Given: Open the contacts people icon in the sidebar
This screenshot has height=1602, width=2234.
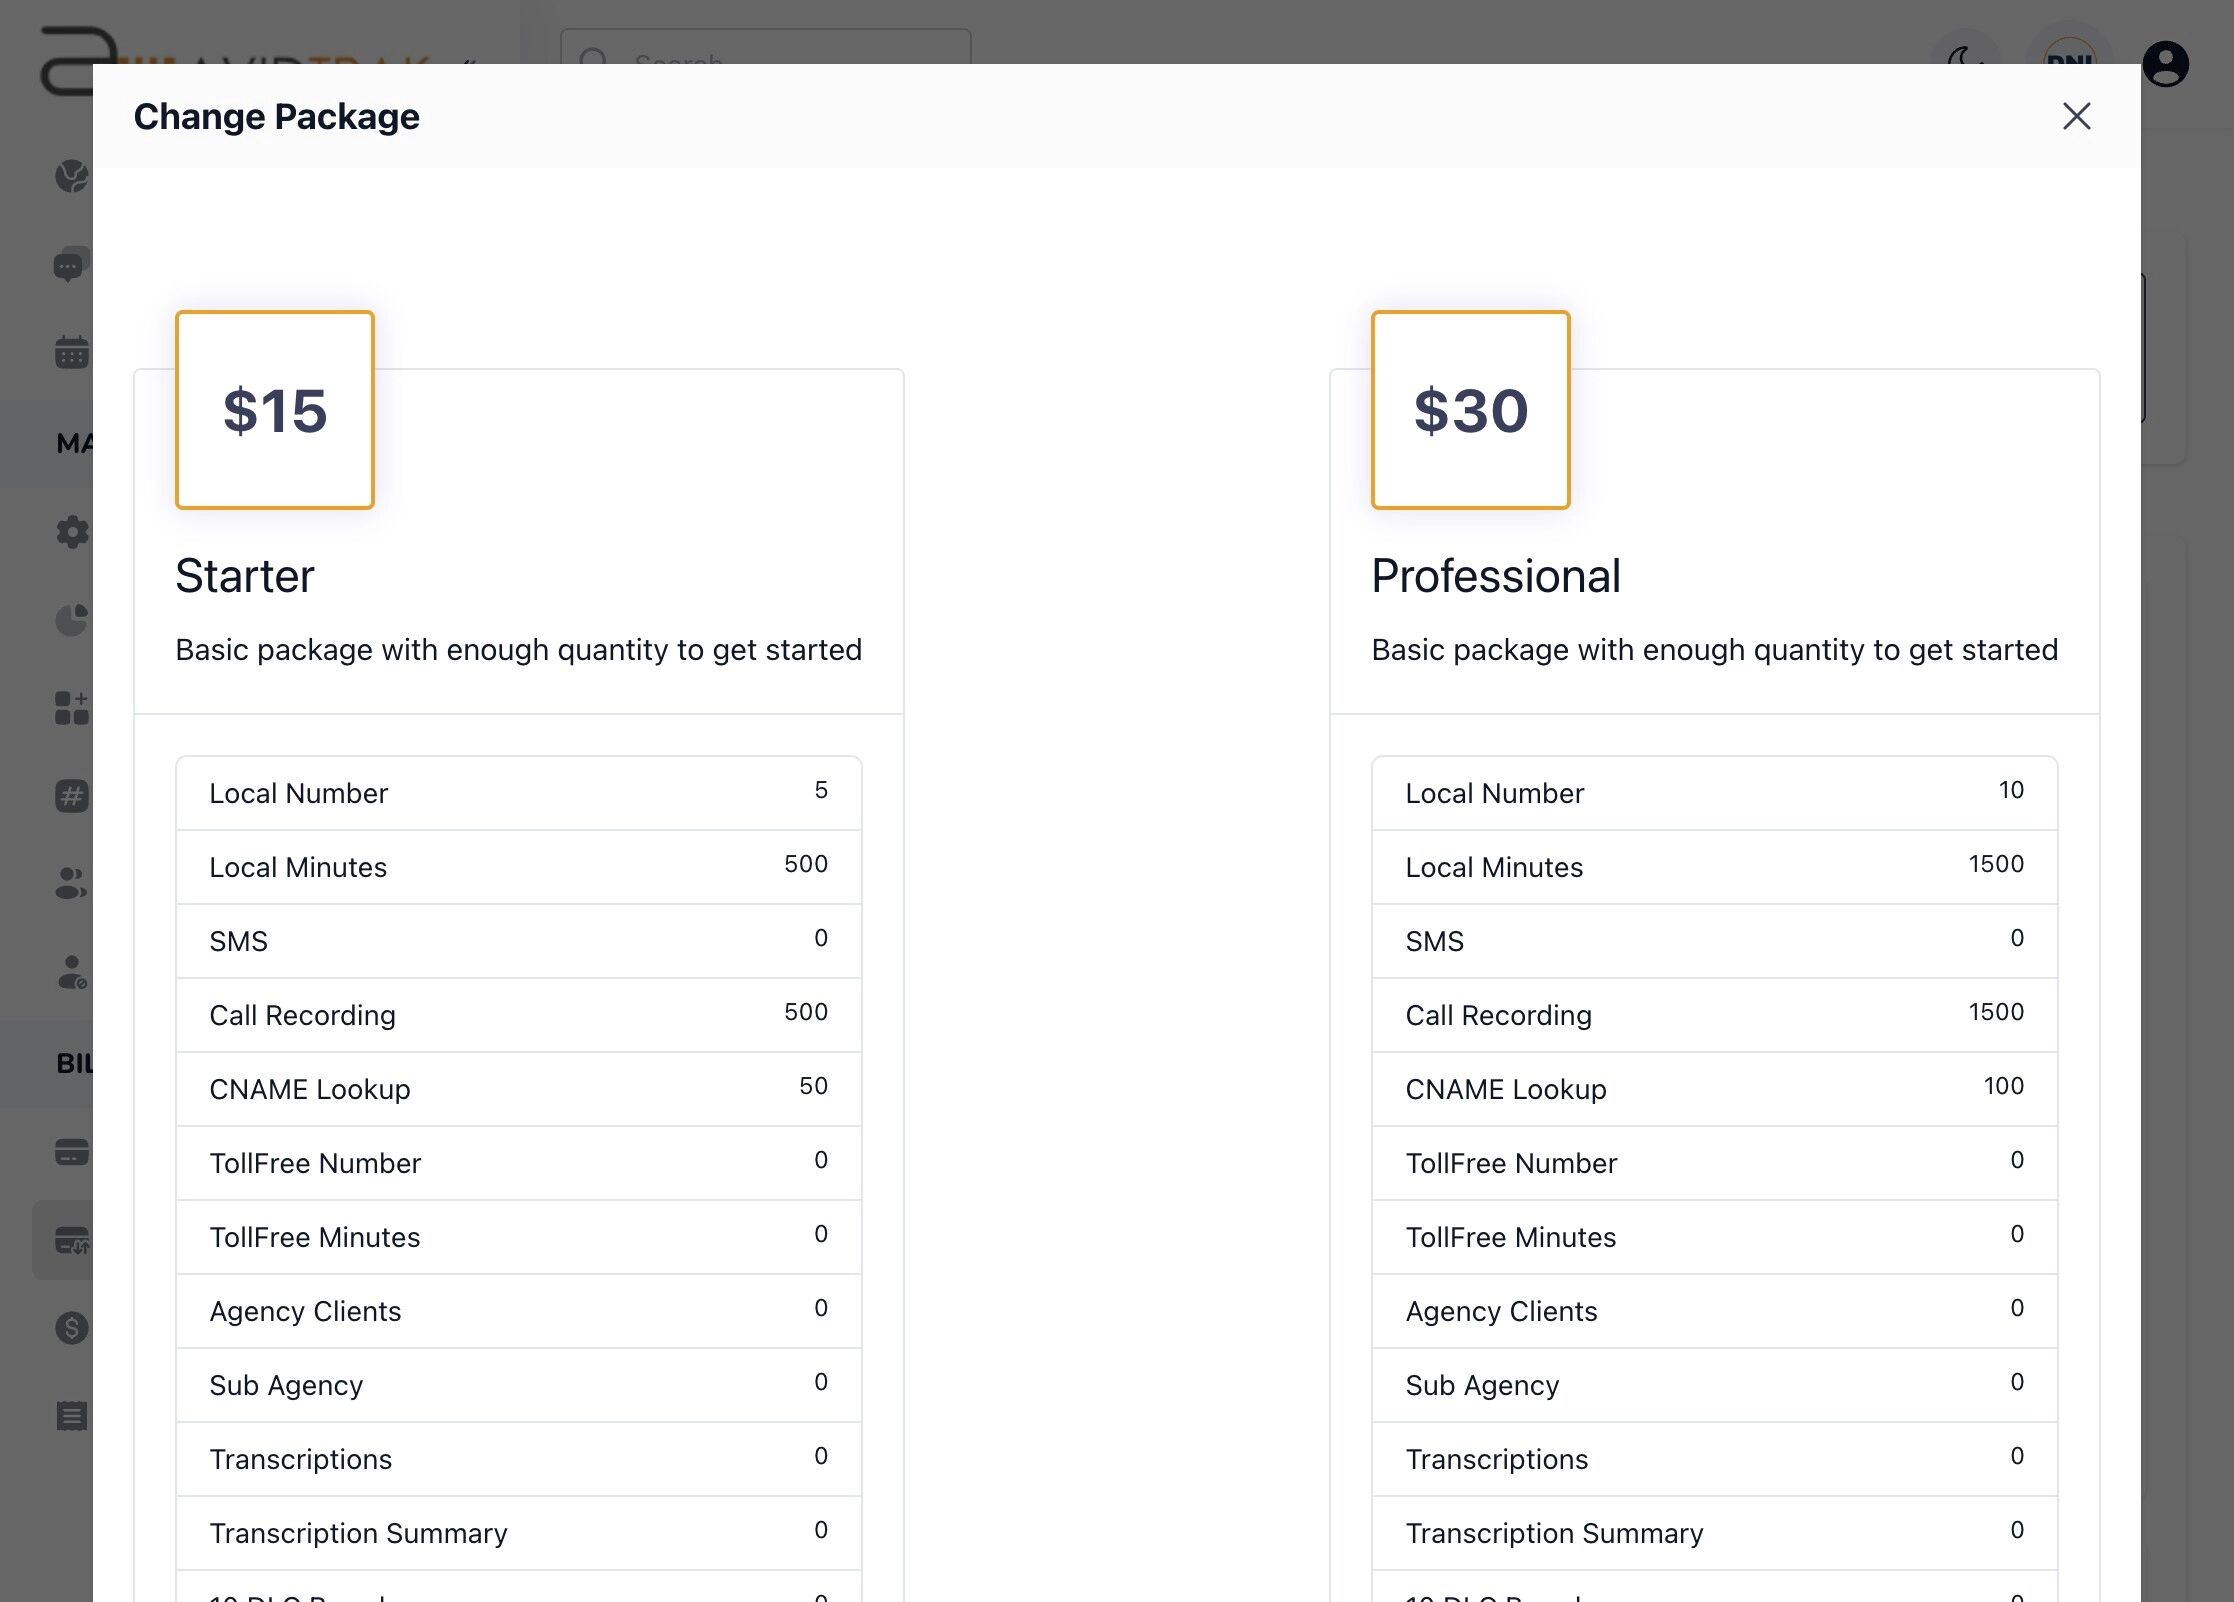Looking at the screenshot, I should click(x=70, y=884).
